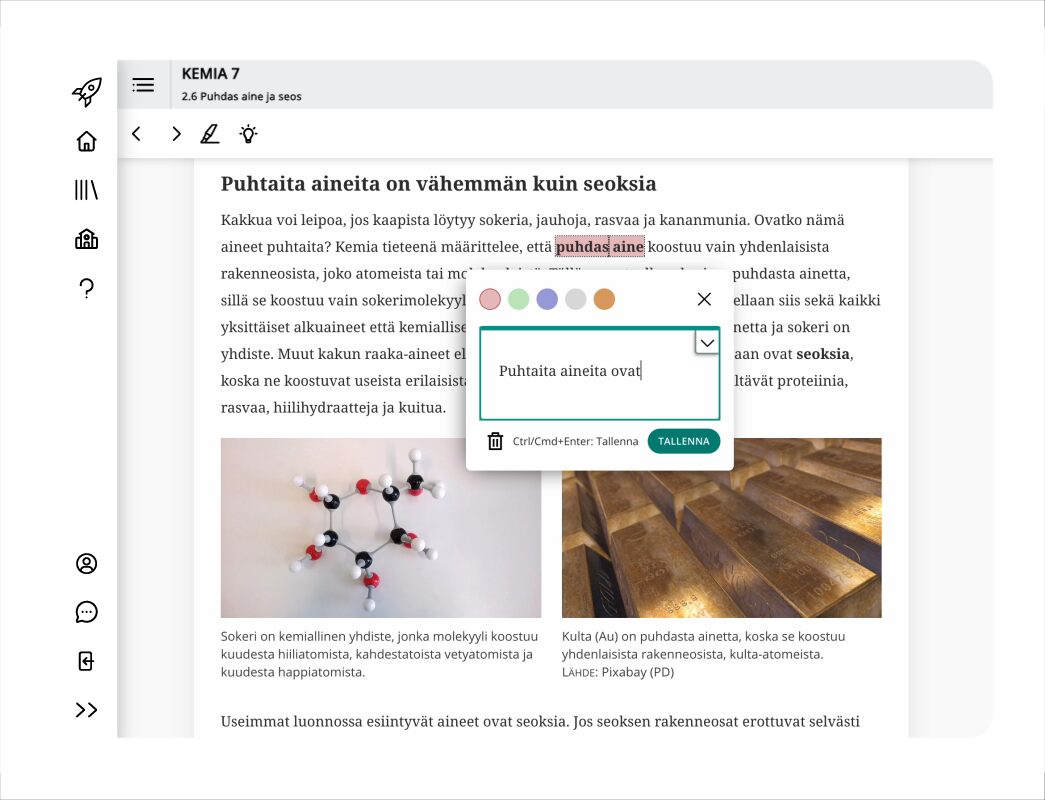Image resolution: width=1045 pixels, height=800 pixels.
Task: Choose the pink highlight color
Action: point(490,299)
